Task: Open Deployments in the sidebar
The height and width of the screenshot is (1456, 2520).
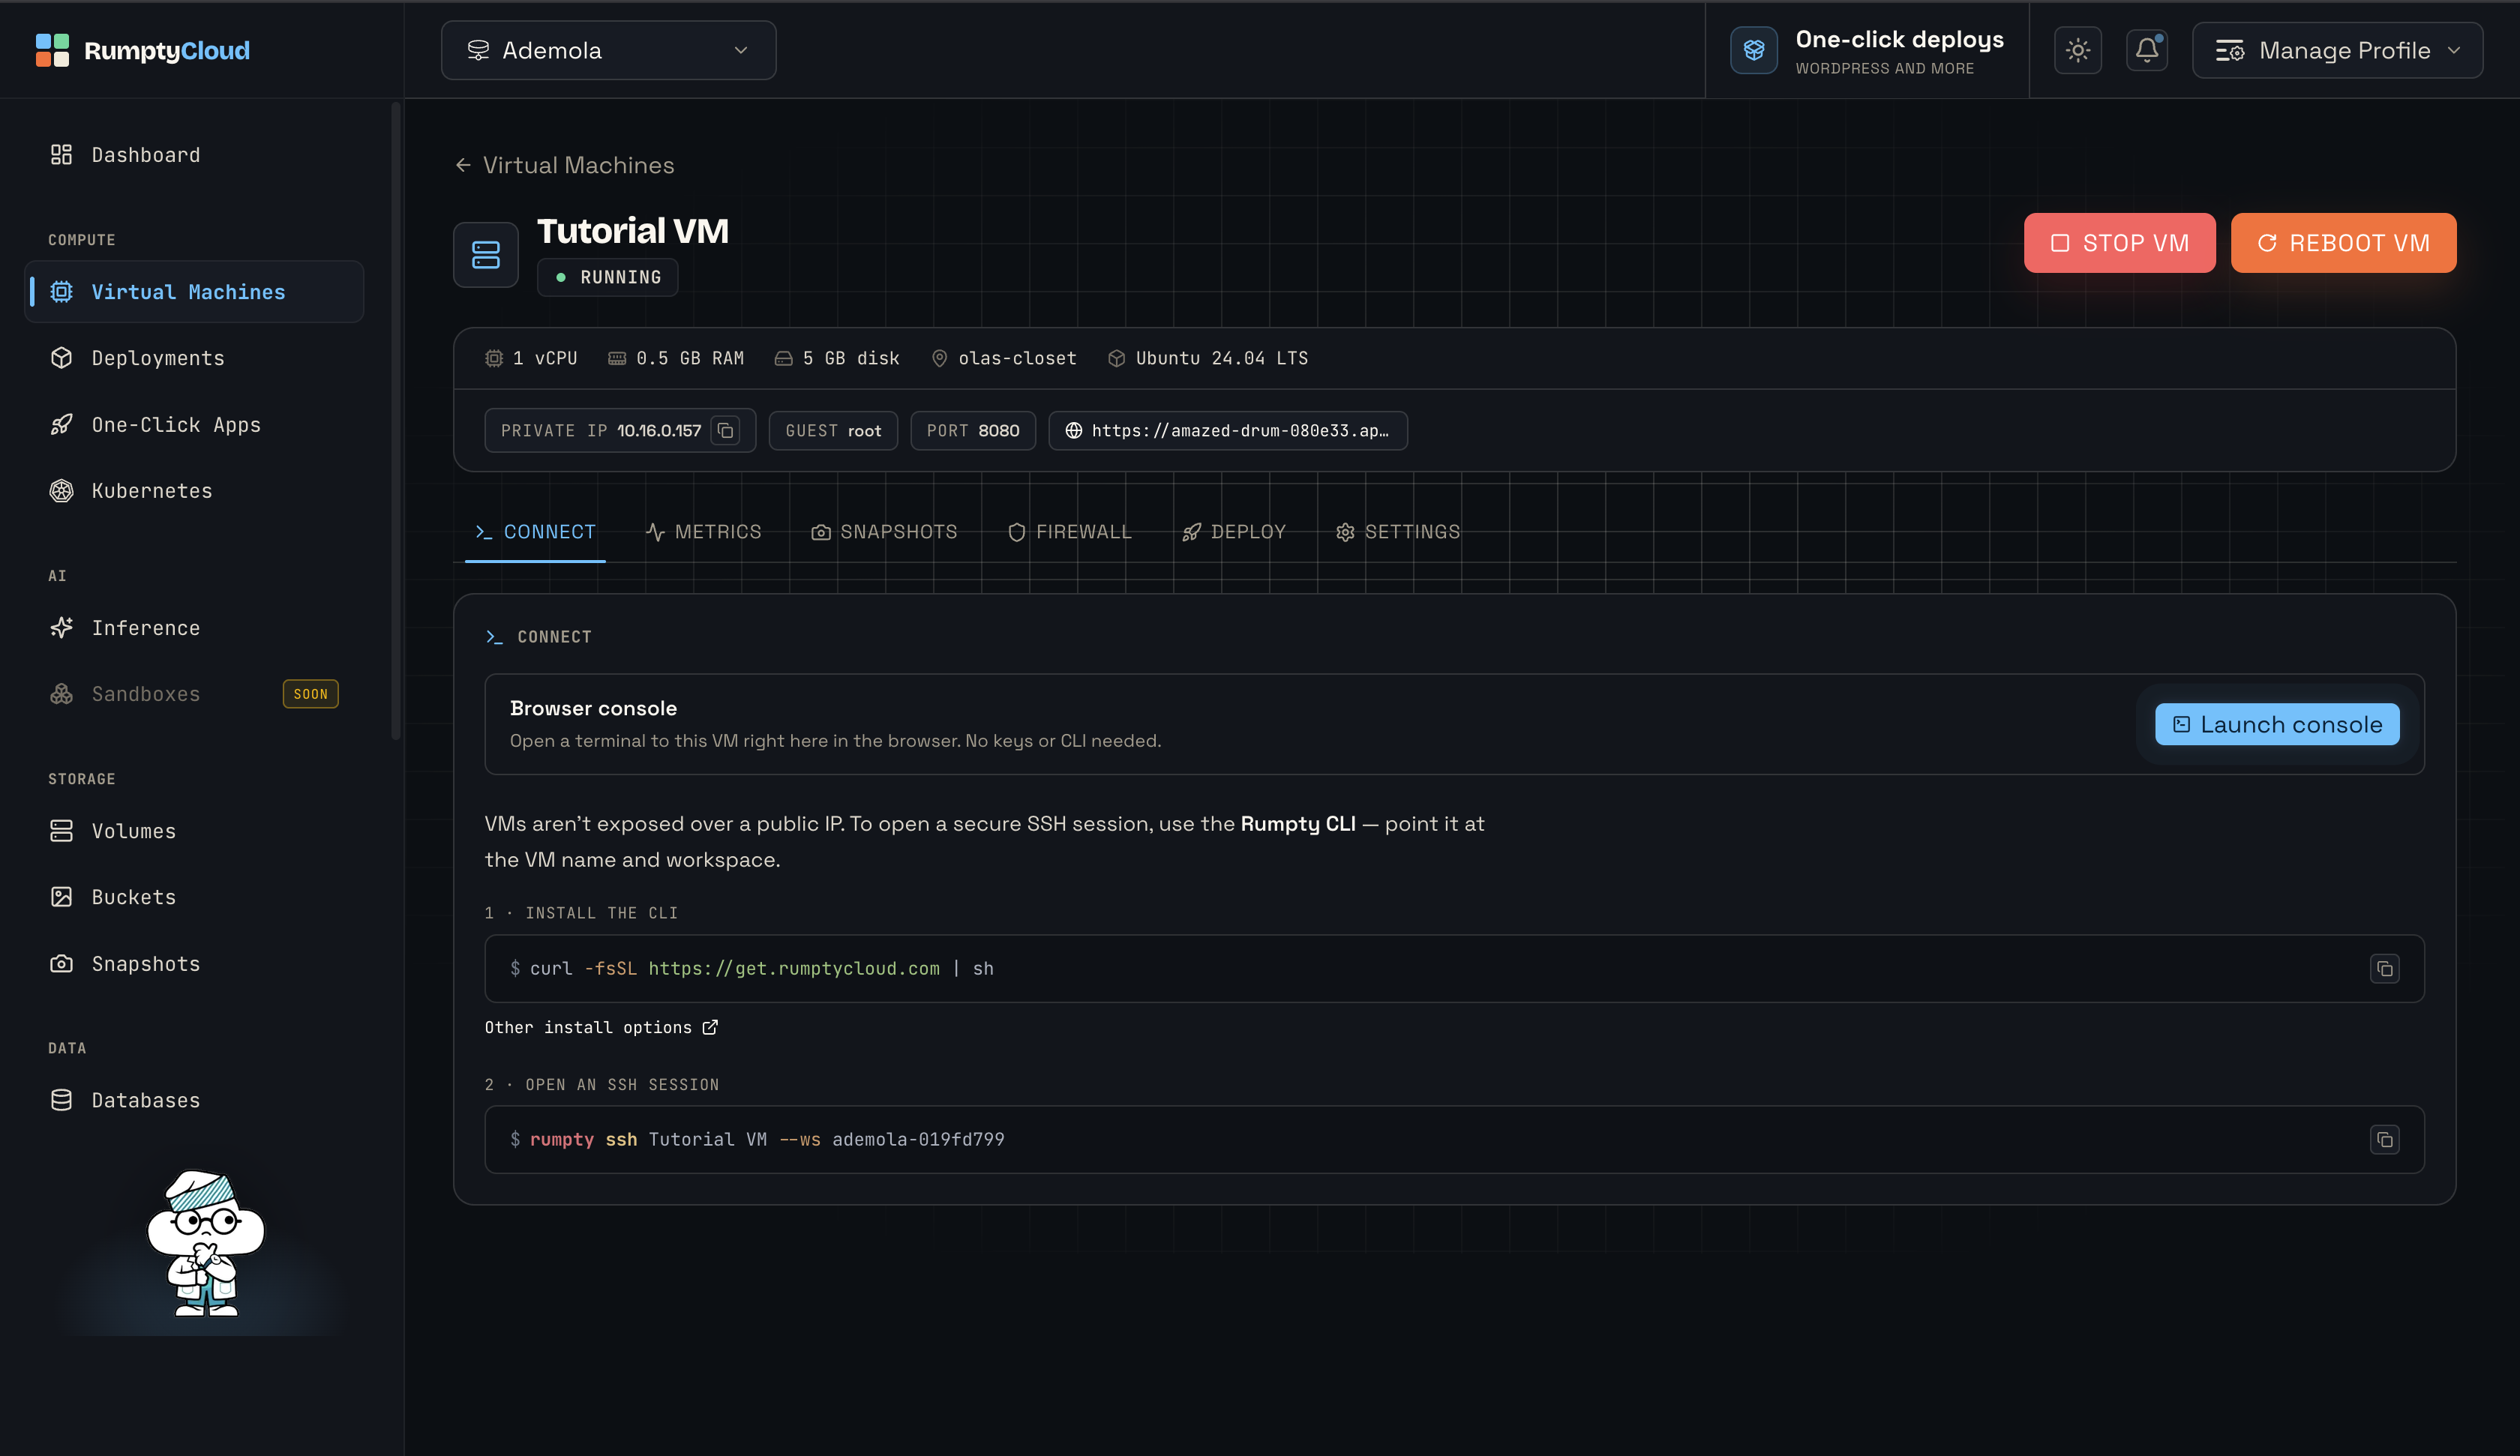Action: (194, 358)
